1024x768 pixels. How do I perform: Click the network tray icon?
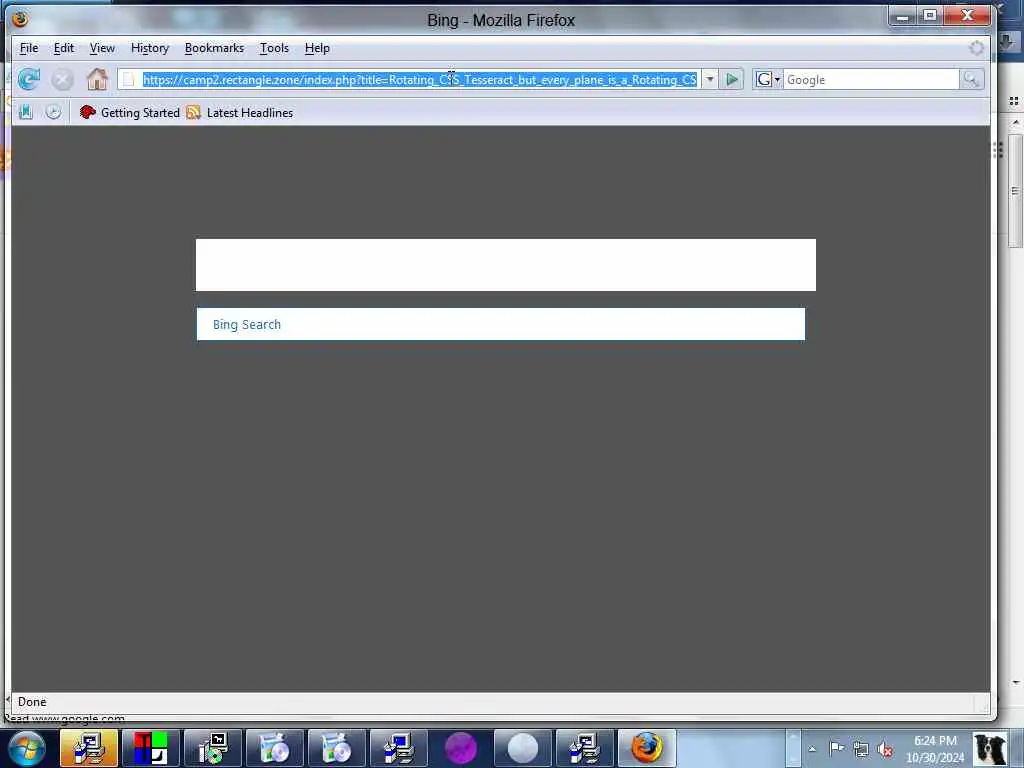[861, 749]
